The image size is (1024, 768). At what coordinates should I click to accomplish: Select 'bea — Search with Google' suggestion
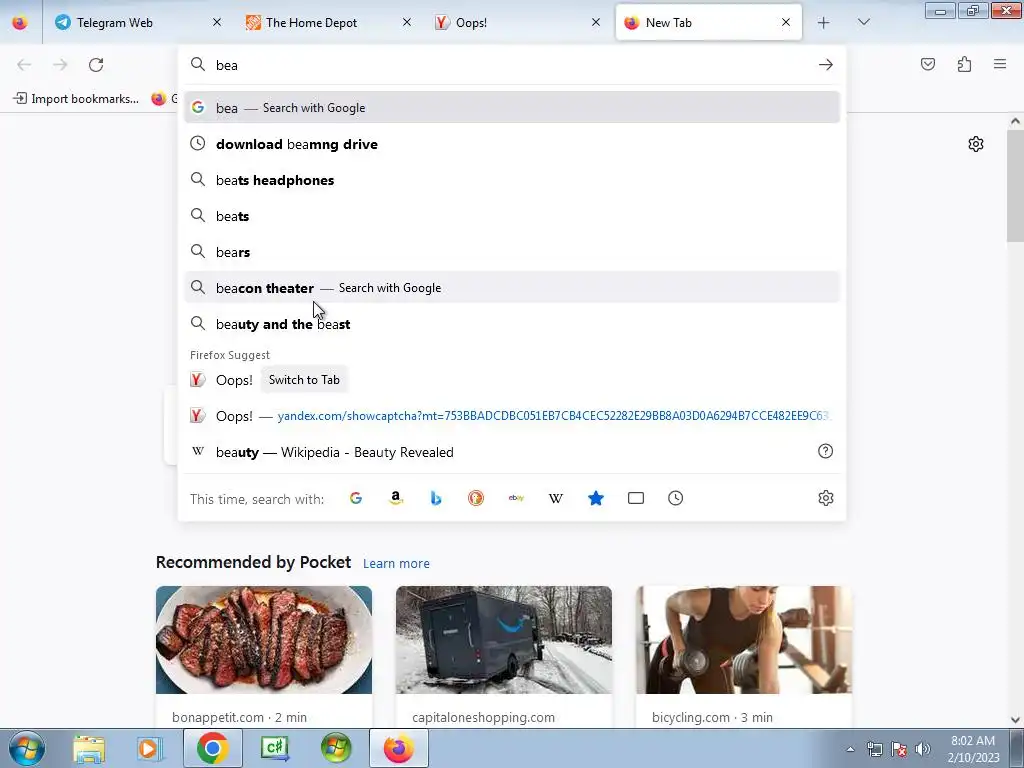[511, 108]
